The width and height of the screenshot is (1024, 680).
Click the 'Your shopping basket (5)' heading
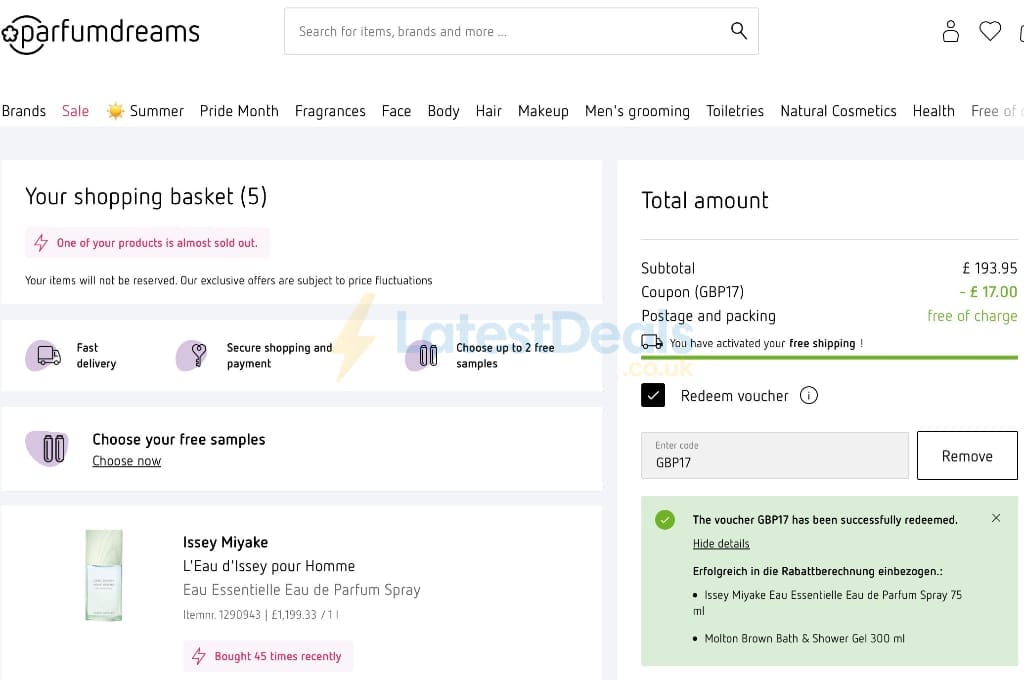point(146,197)
